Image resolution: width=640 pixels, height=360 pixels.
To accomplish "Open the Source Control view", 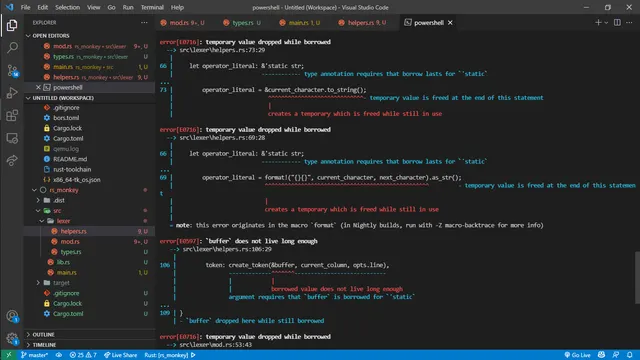I will [12, 71].
